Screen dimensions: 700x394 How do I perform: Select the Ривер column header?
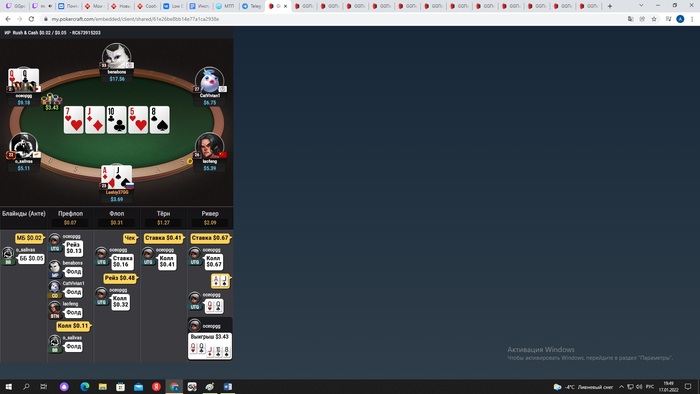(x=210, y=214)
